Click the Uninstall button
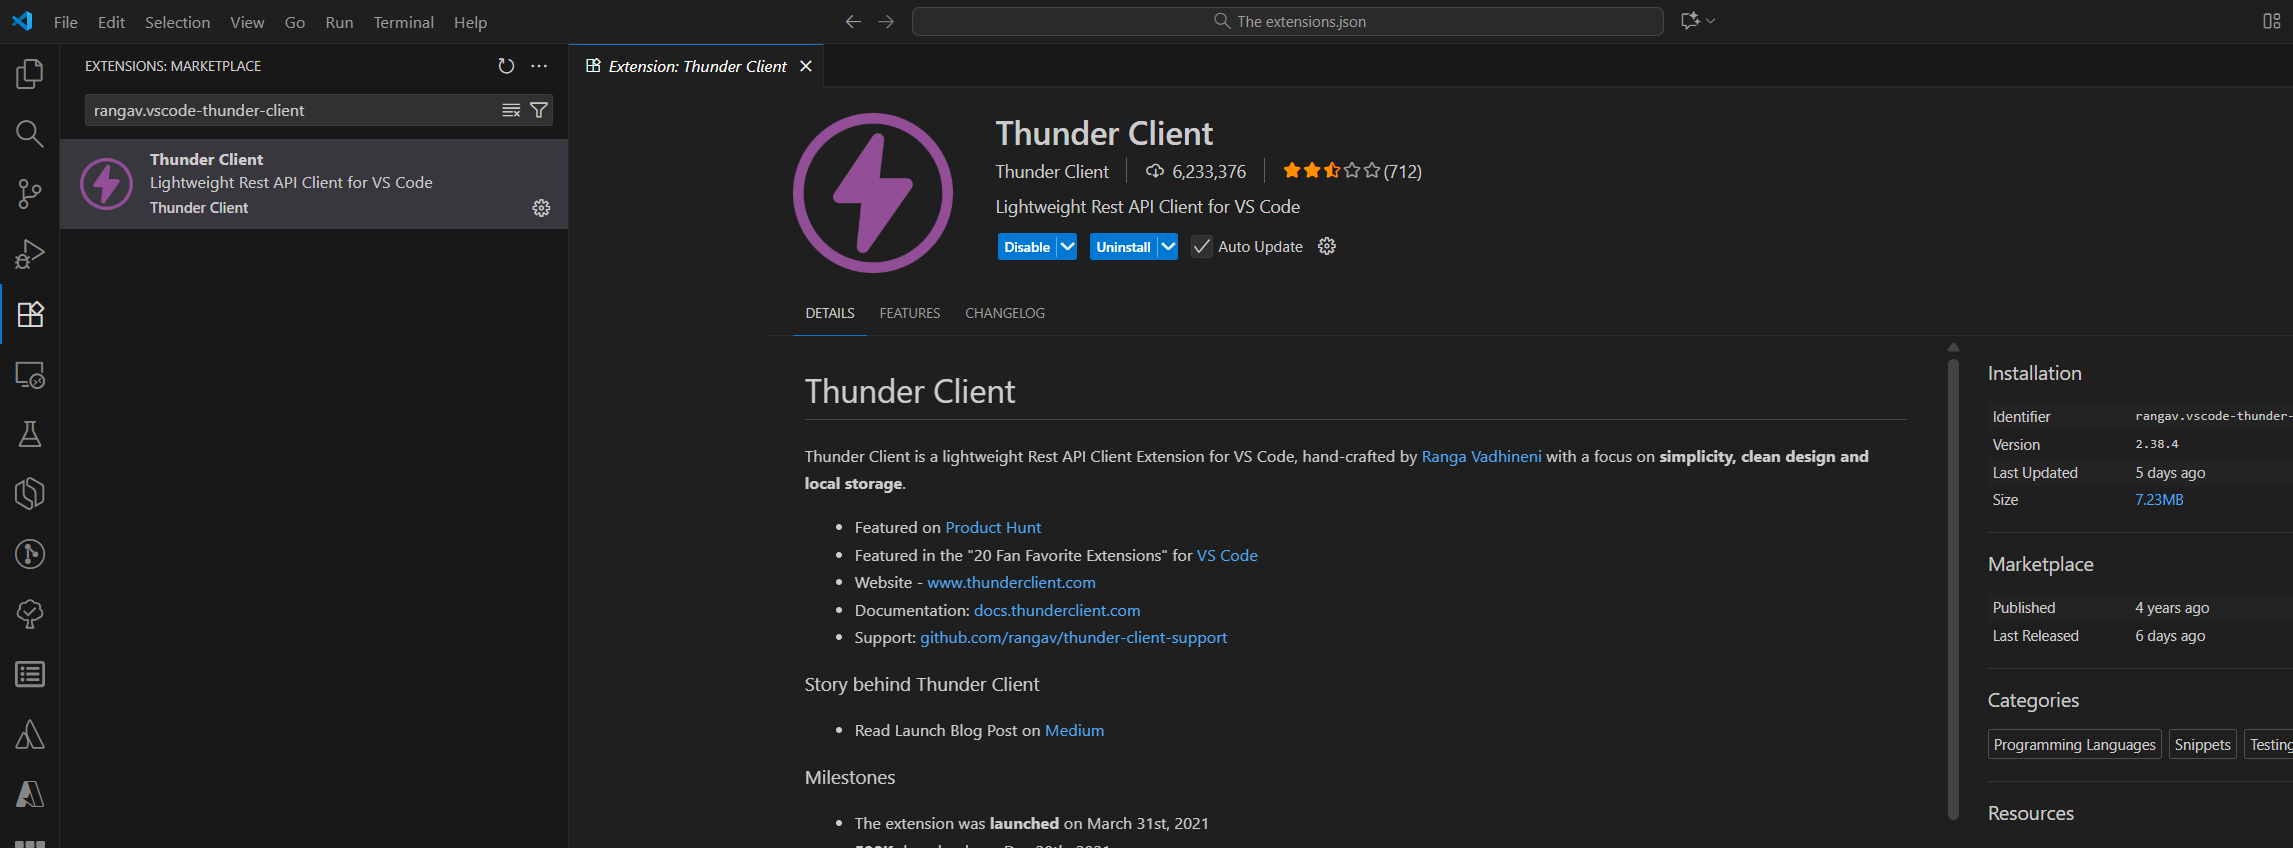 (1123, 246)
